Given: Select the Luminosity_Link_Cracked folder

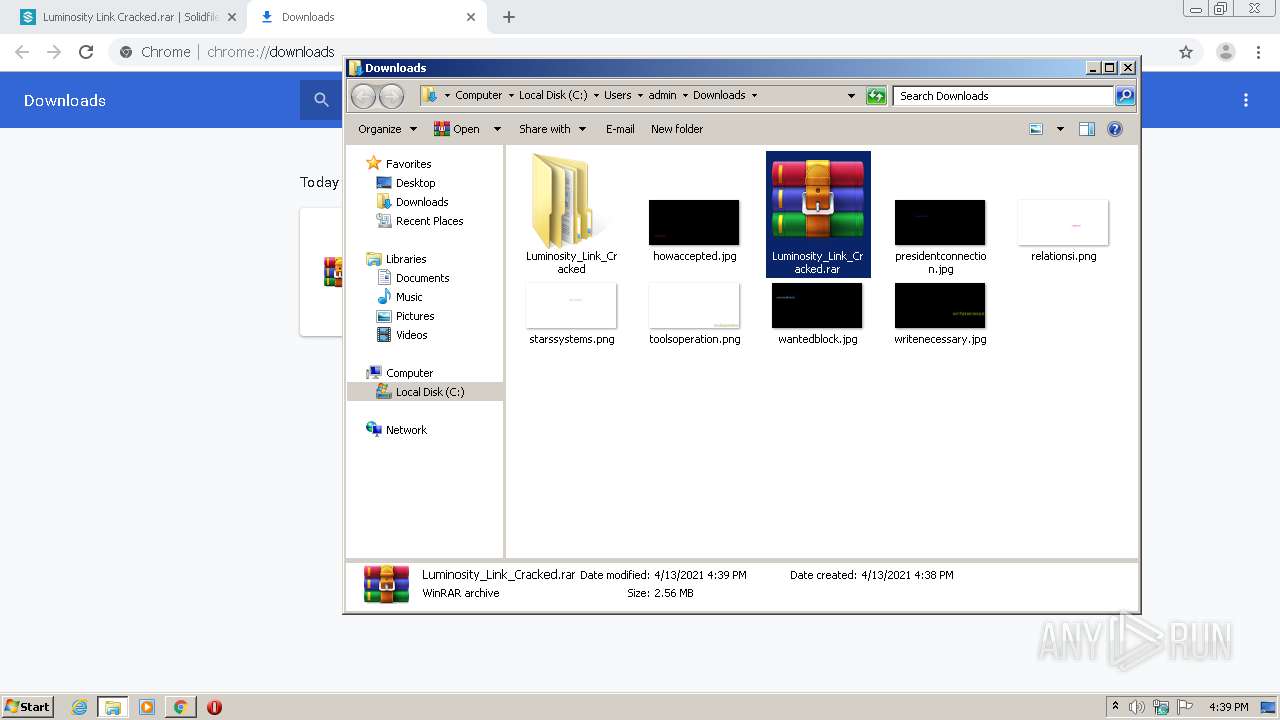Looking at the screenshot, I should (x=572, y=214).
